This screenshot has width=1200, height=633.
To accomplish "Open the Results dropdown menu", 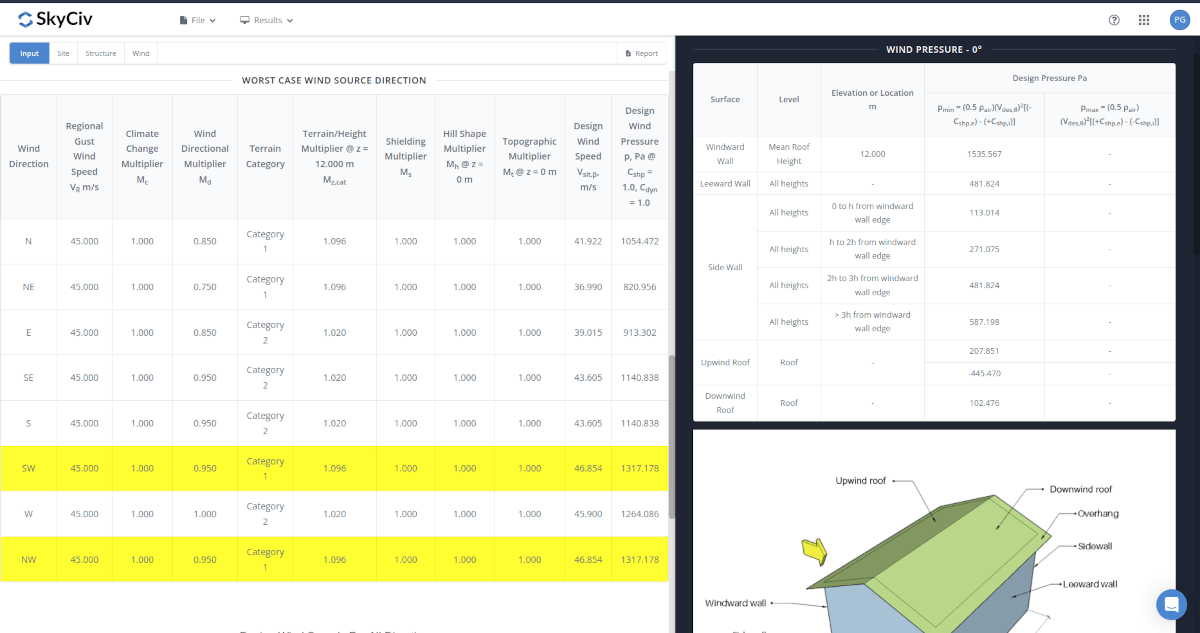I will point(268,19).
